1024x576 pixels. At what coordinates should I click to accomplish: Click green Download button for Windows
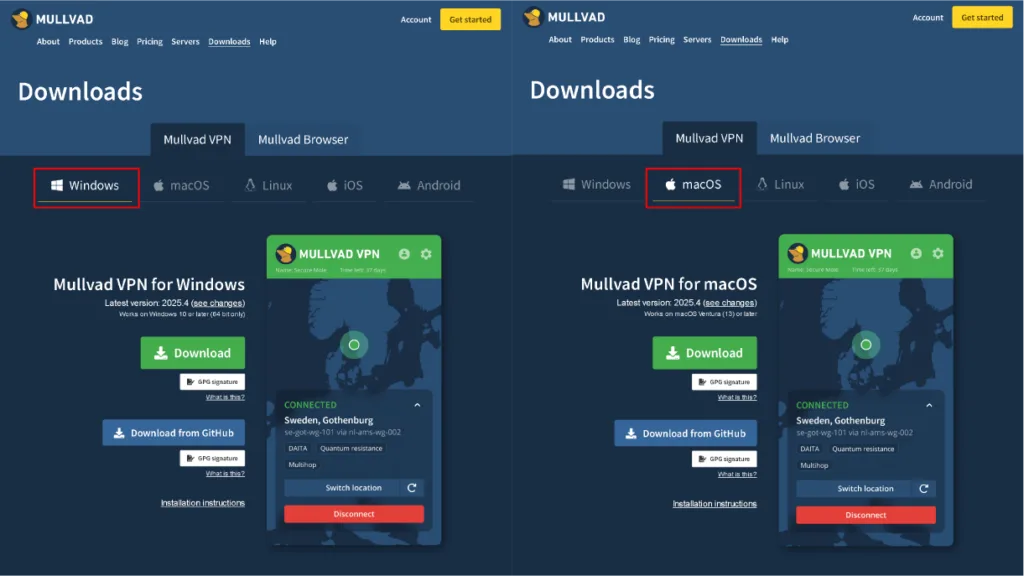click(193, 353)
